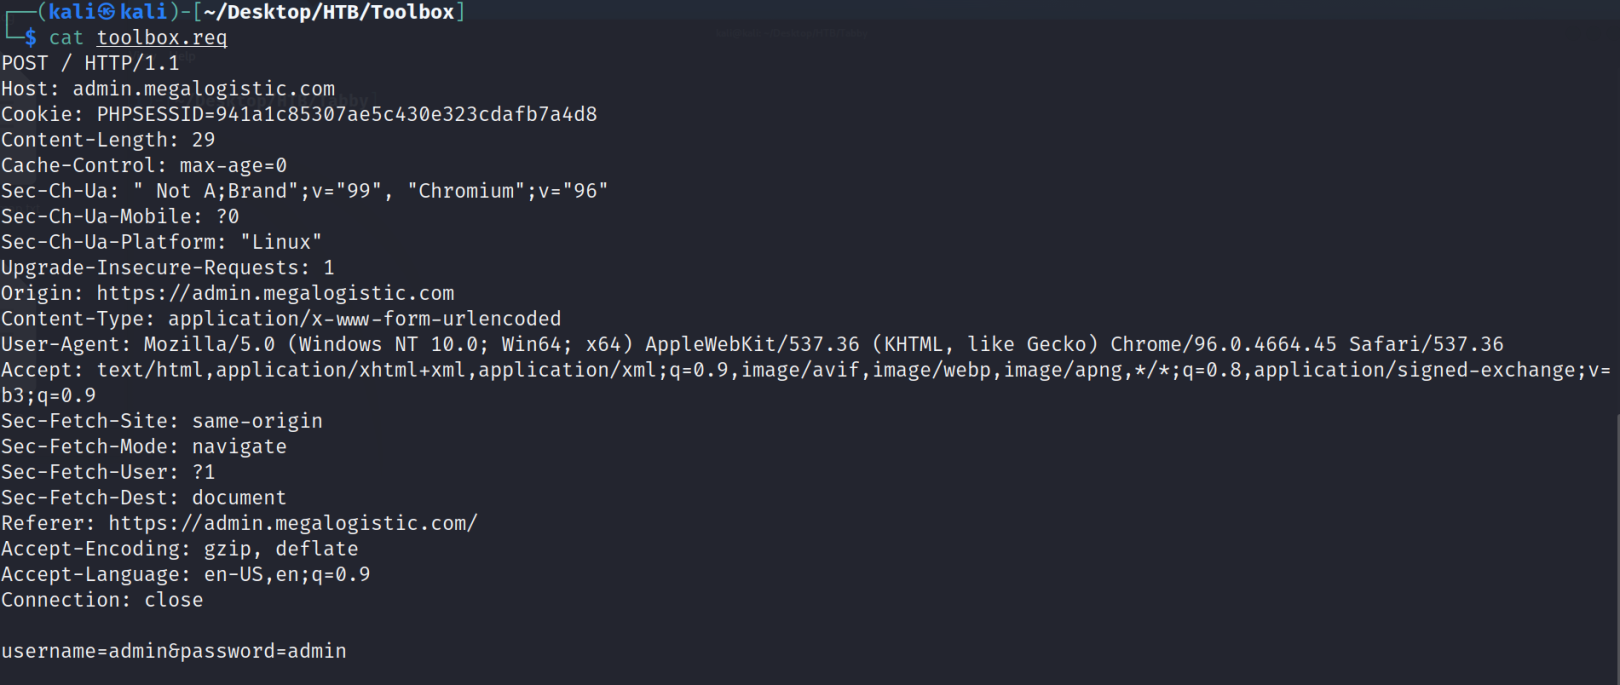The image size is (1620, 685).
Task: Click the Origin https://admin.megalogistic.com URL
Action: coord(275,293)
